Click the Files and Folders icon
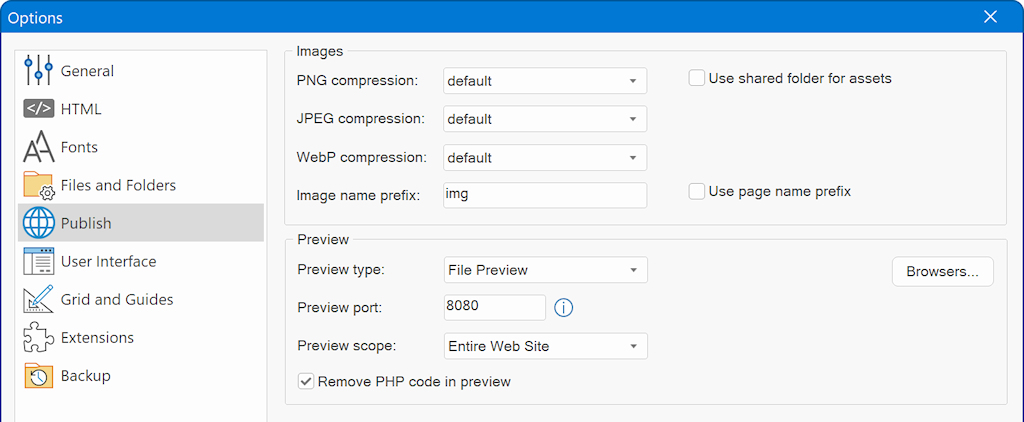The image size is (1024, 422). point(38,186)
